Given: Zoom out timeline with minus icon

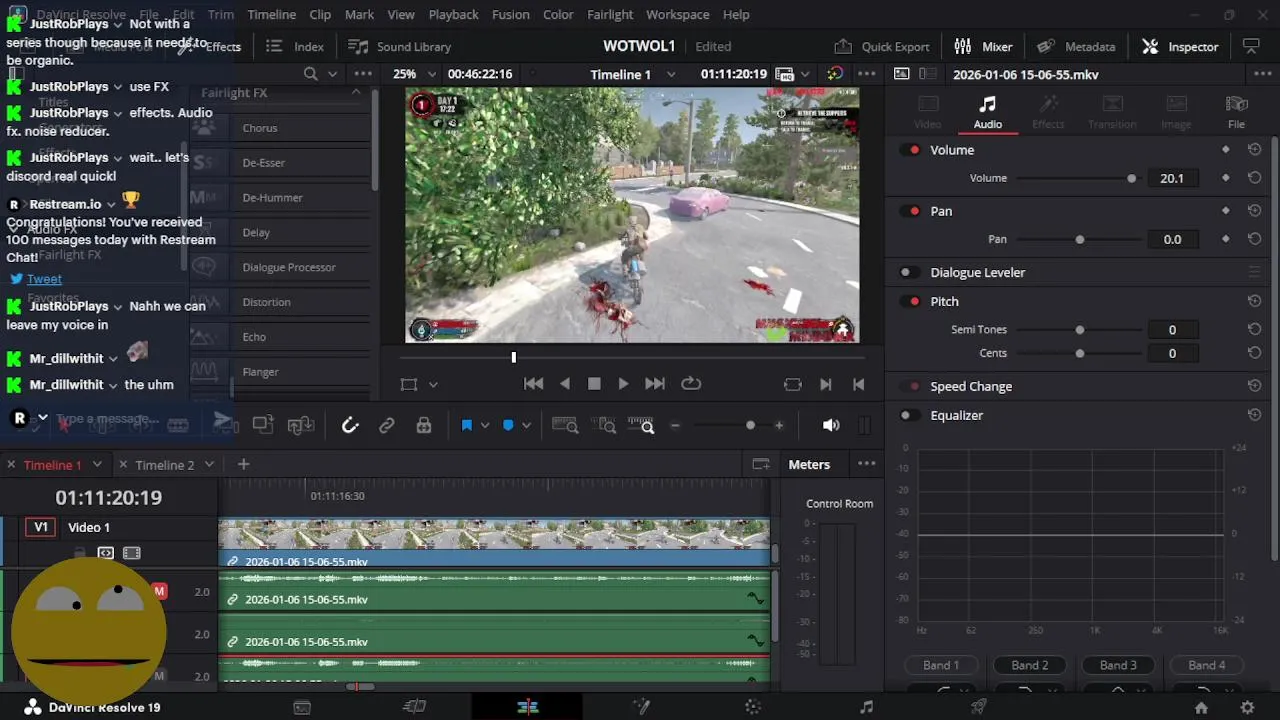Looking at the screenshot, I should pos(675,425).
